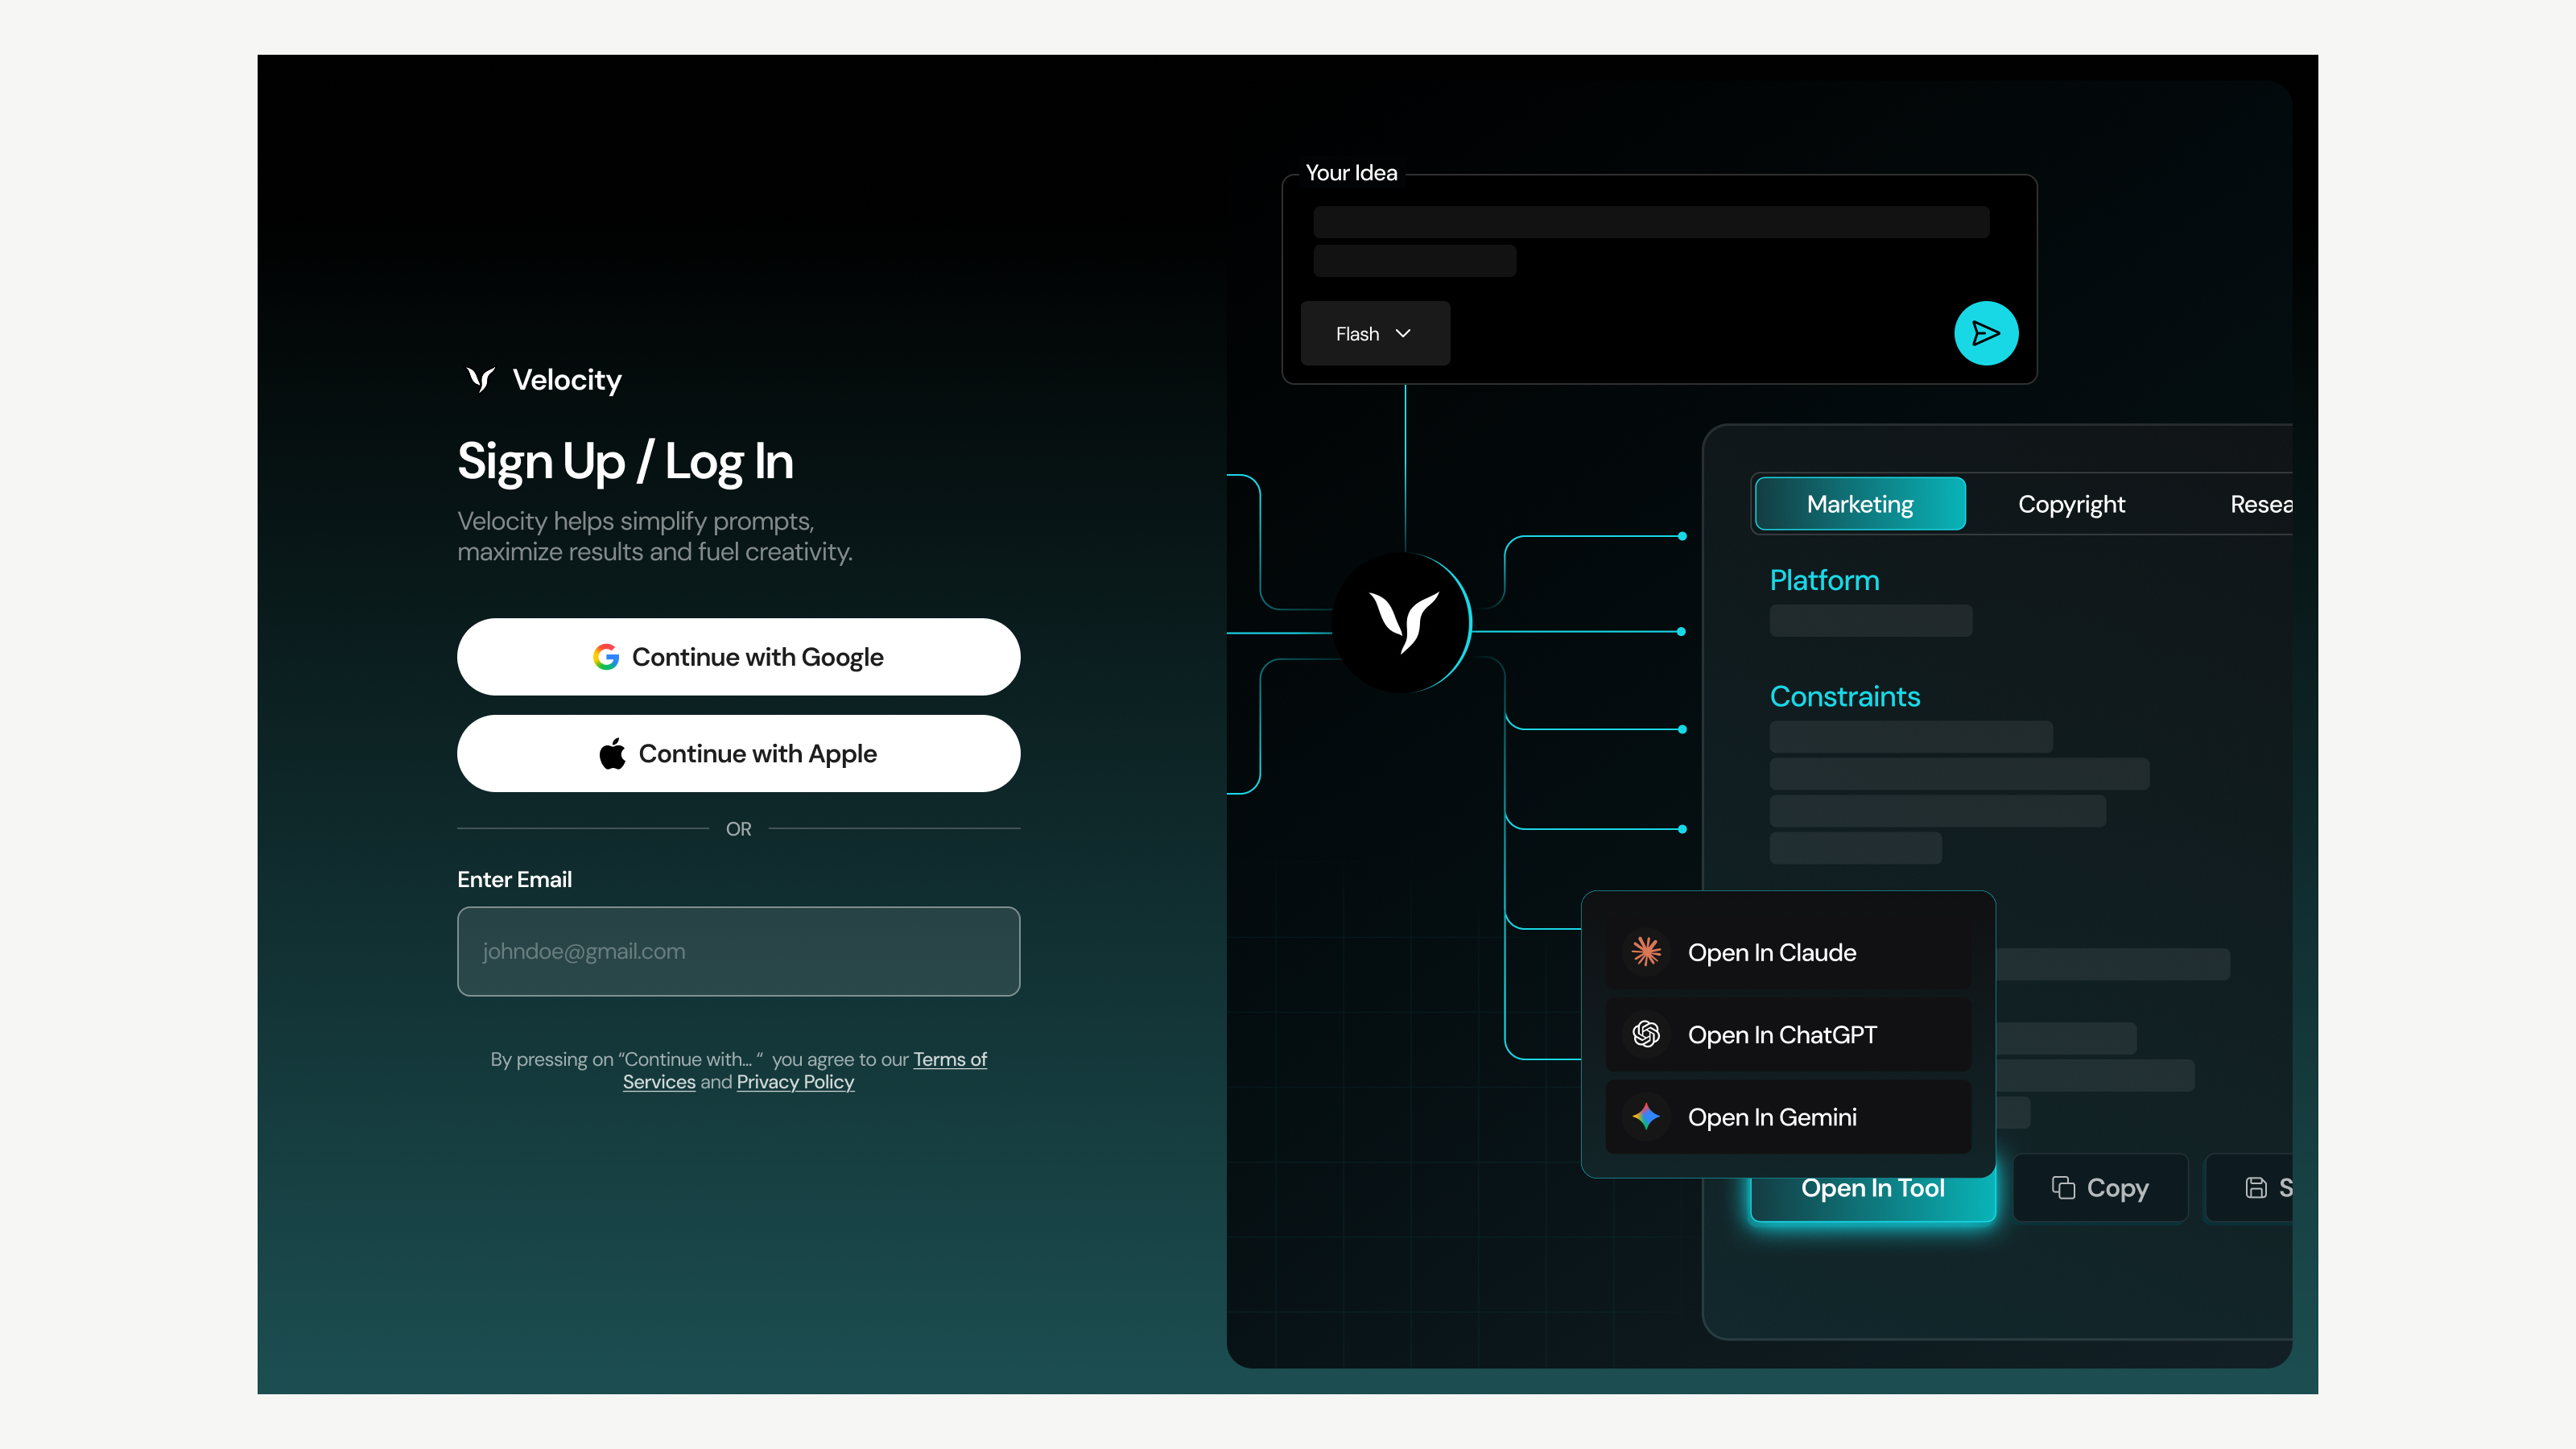
Task: Click the Velocity logo icon beside the brand name
Action: pyautogui.click(x=481, y=379)
